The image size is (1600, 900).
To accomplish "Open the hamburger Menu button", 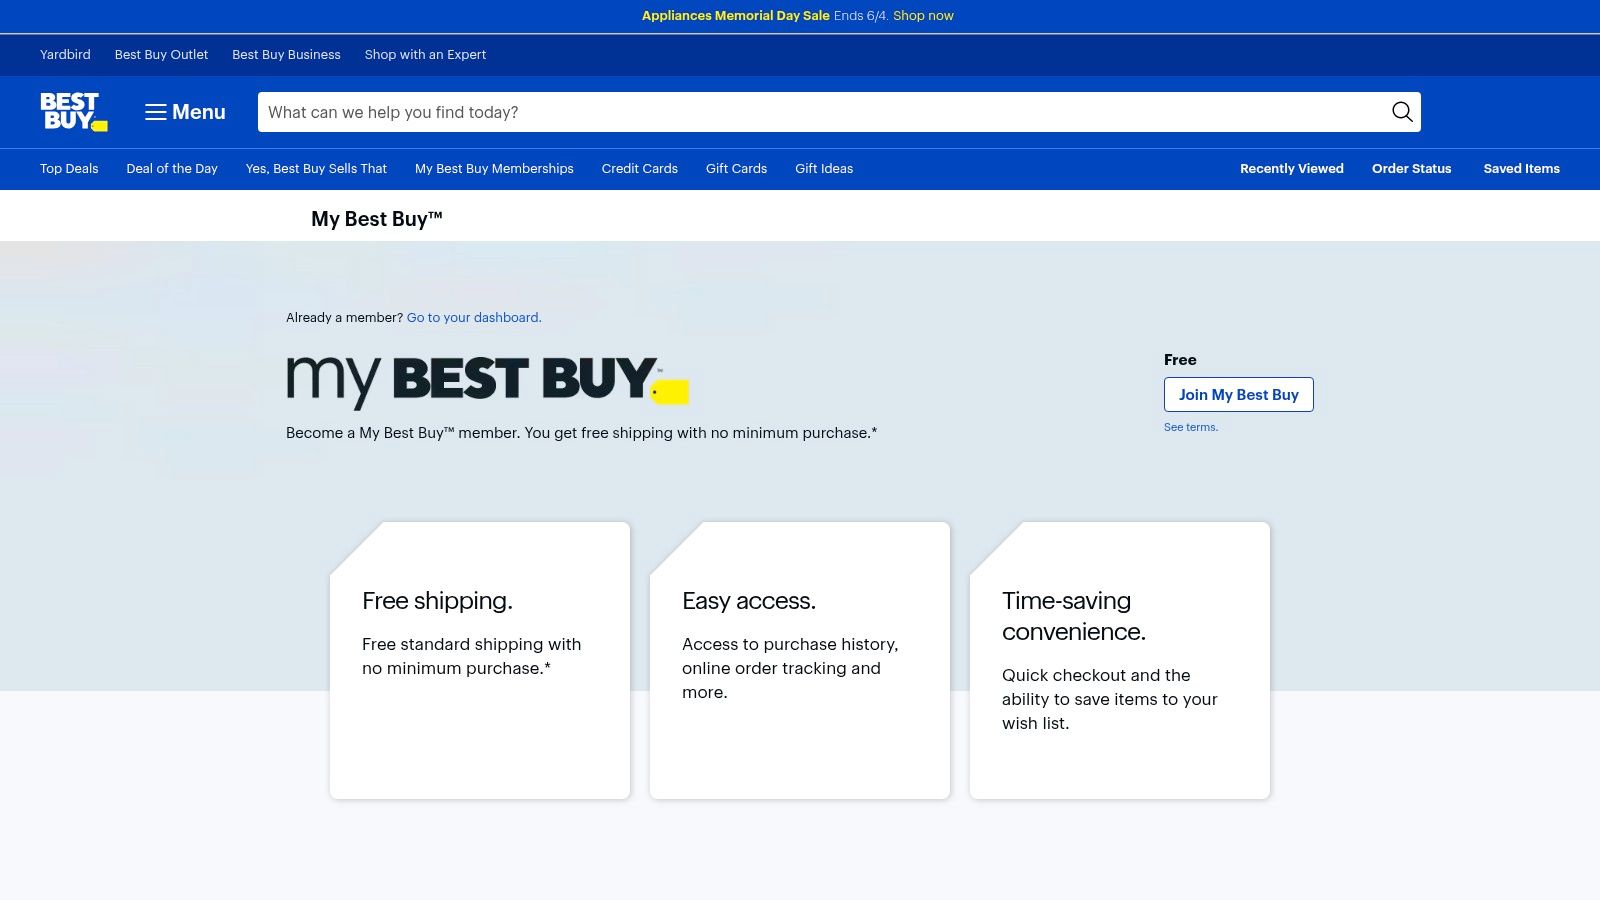I will pos(185,112).
